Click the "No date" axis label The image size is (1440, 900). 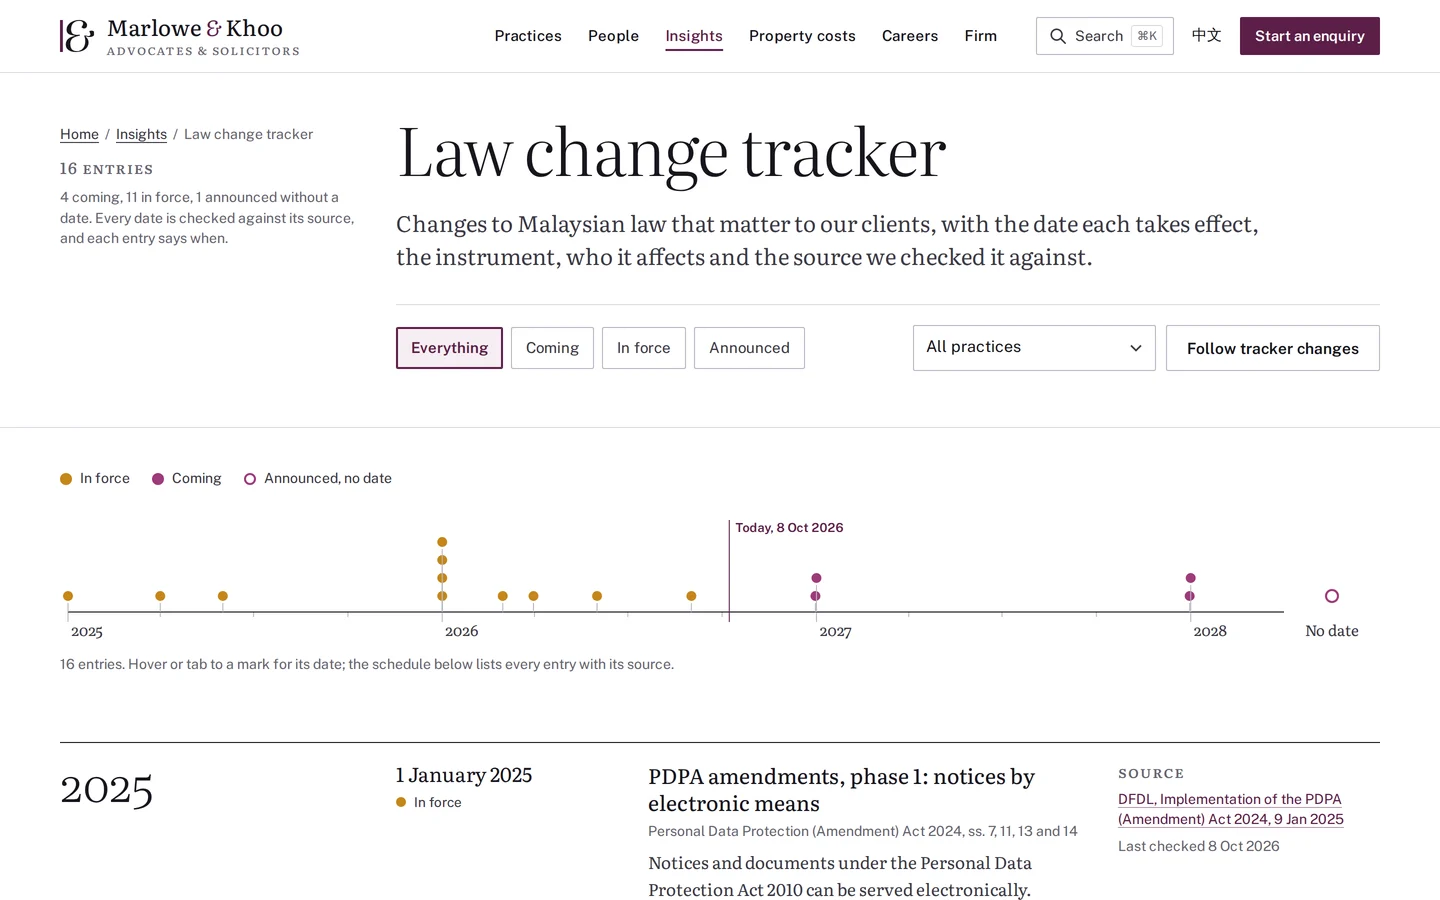pos(1332,631)
